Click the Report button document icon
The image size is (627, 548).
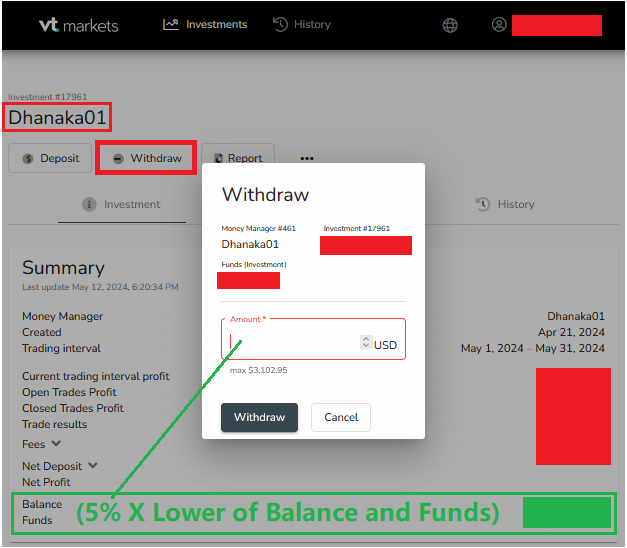point(218,158)
